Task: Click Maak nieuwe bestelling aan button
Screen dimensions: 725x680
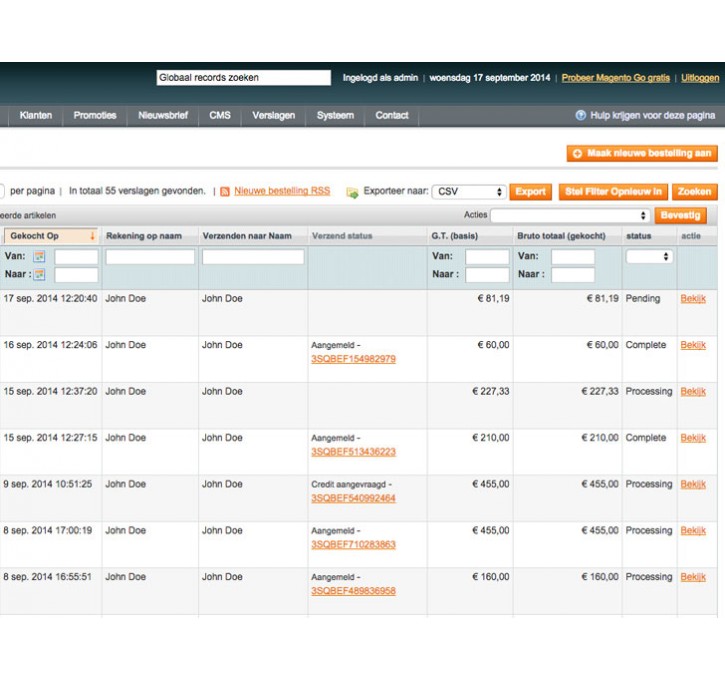Action: [x=642, y=153]
